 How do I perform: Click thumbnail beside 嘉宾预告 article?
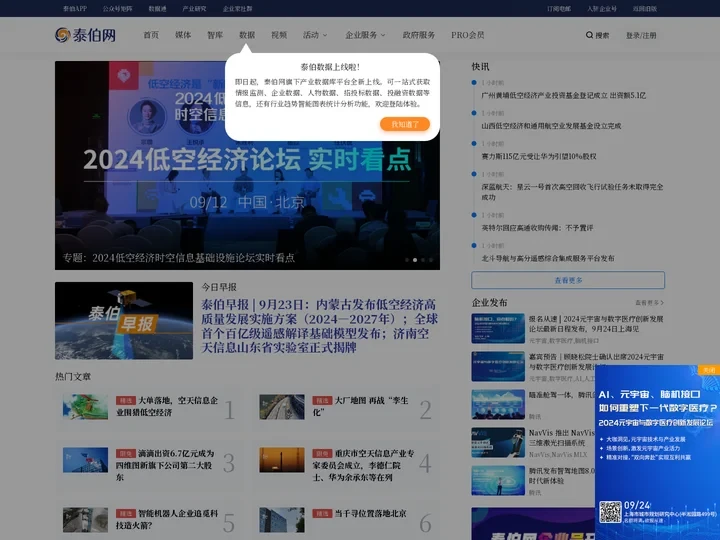coord(498,366)
